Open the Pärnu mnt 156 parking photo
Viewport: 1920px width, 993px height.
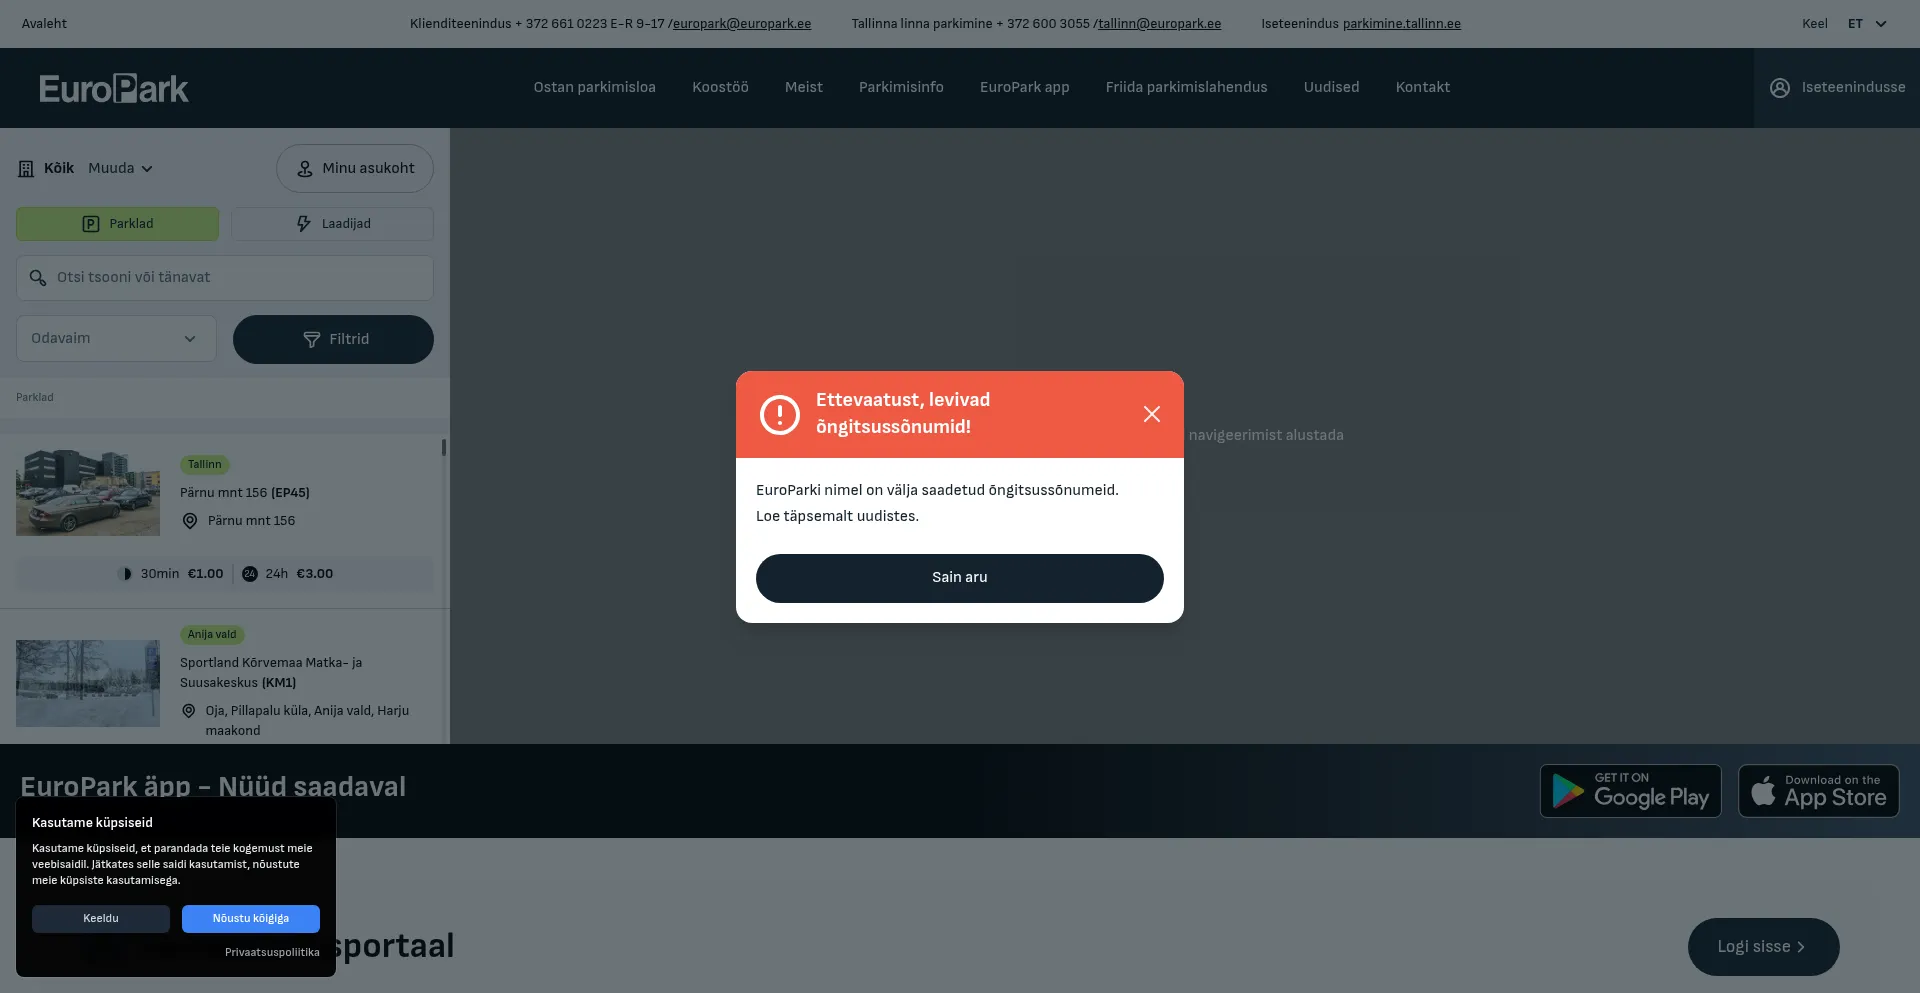coord(88,493)
